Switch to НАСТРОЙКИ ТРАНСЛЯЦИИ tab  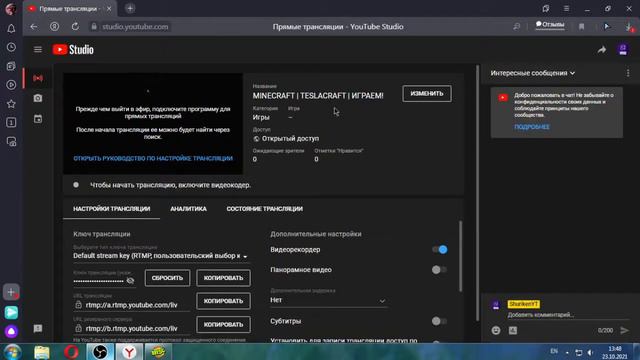[111, 209]
